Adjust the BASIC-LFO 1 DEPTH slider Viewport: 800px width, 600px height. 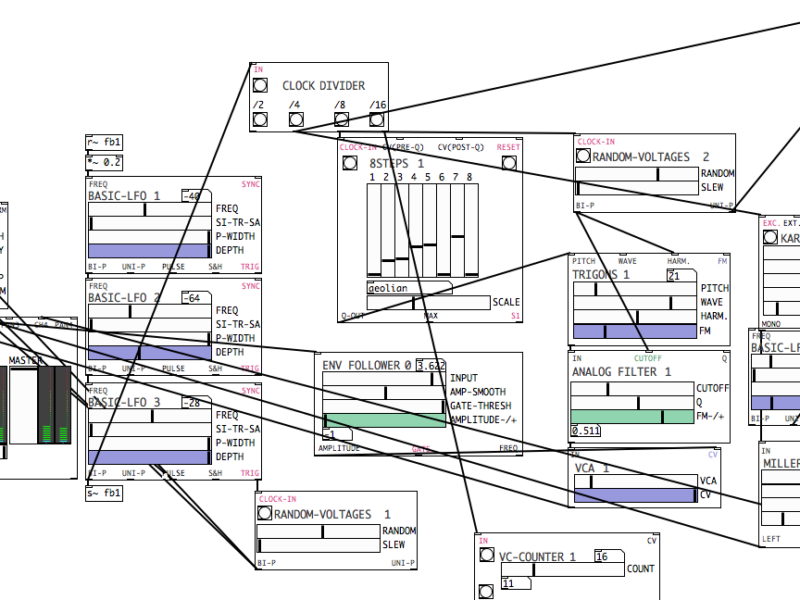coord(150,251)
